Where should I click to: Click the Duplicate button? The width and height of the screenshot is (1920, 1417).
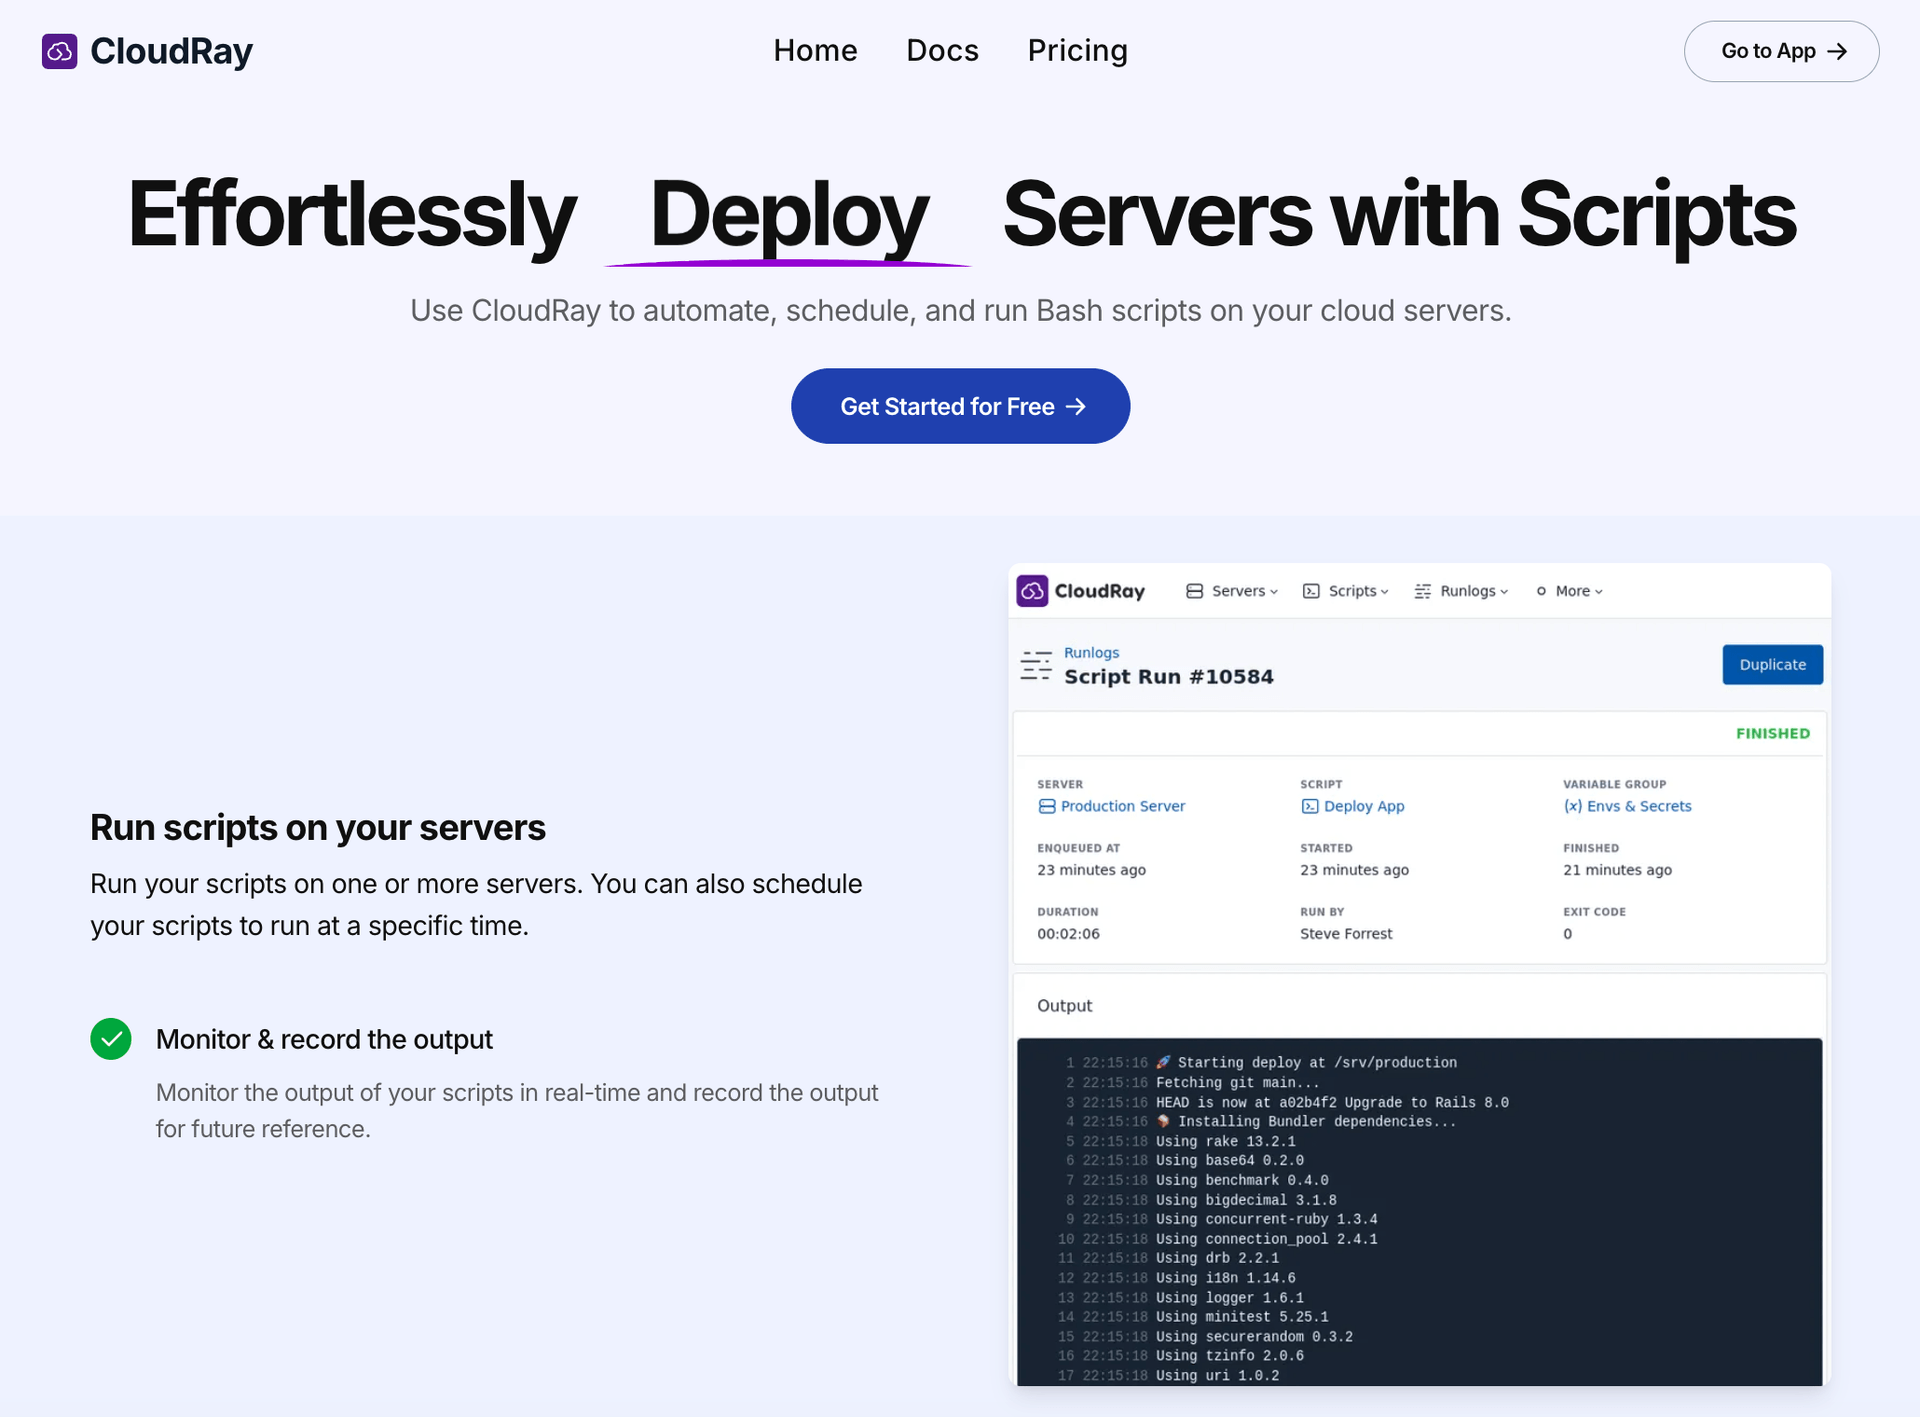pyautogui.click(x=1772, y=665)
